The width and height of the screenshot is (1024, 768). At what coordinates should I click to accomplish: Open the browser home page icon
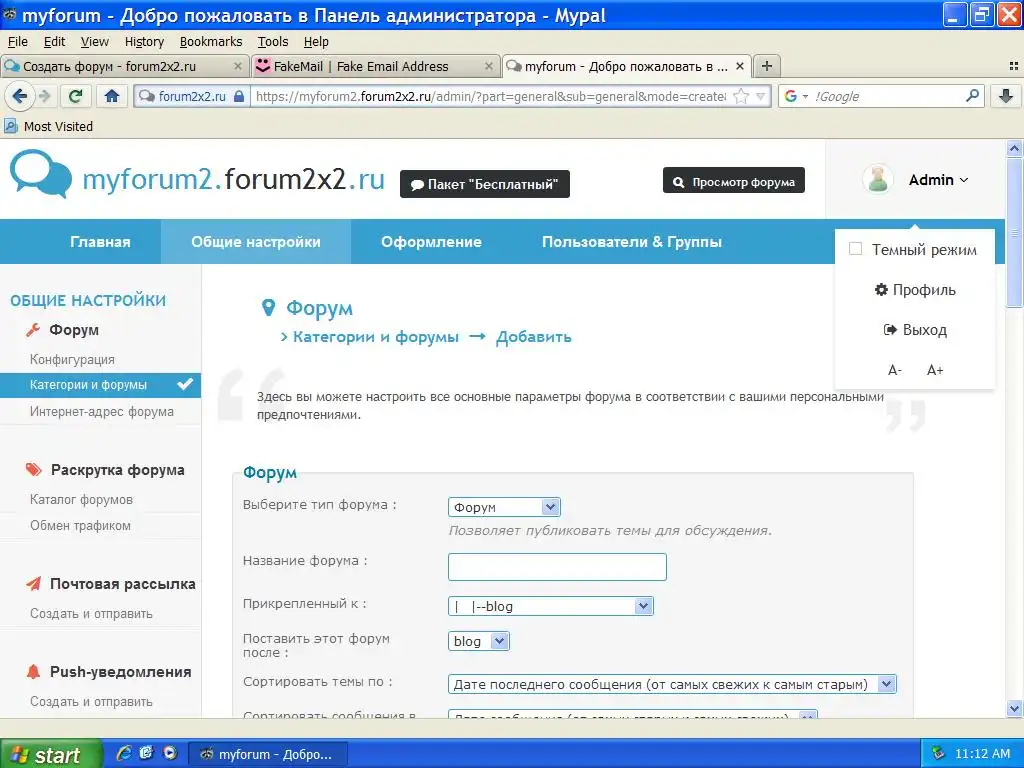(112, 97)
